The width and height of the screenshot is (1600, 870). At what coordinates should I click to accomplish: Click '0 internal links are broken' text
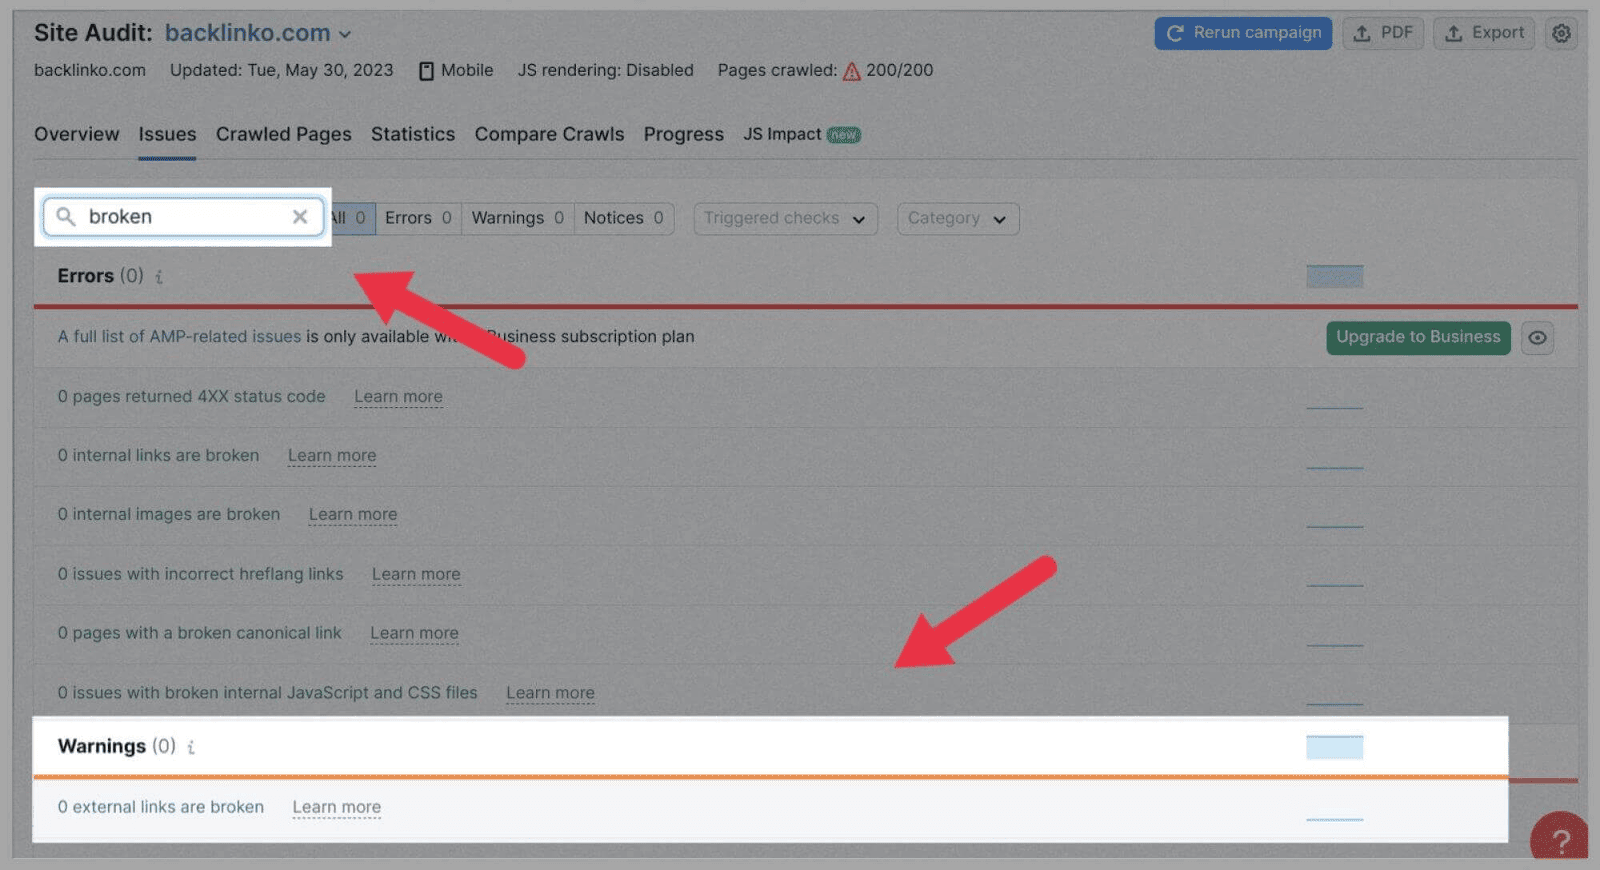tap(158, 456)
